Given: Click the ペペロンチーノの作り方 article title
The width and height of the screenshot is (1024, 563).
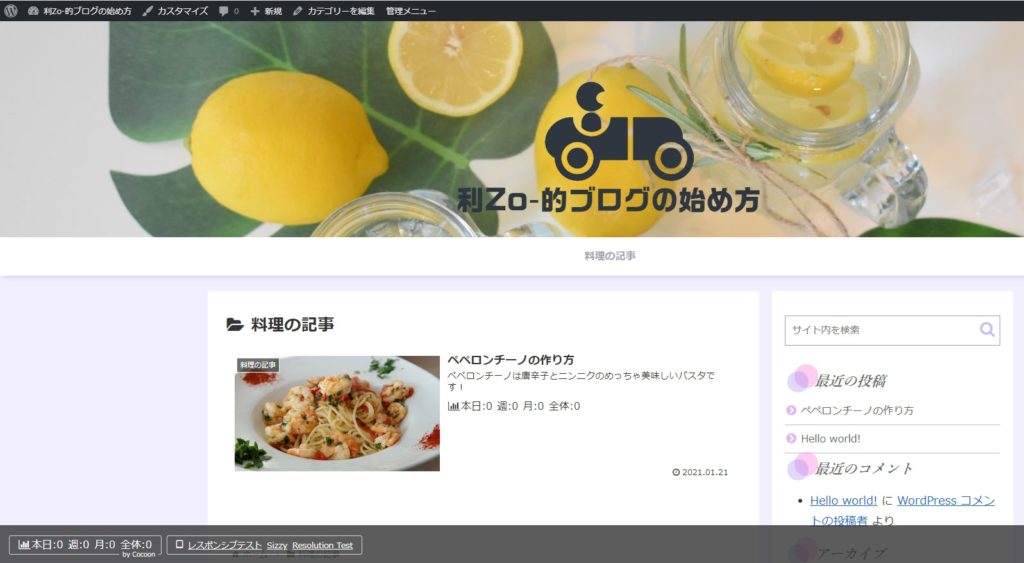Looking at the screenshot, I should [510, 359].
